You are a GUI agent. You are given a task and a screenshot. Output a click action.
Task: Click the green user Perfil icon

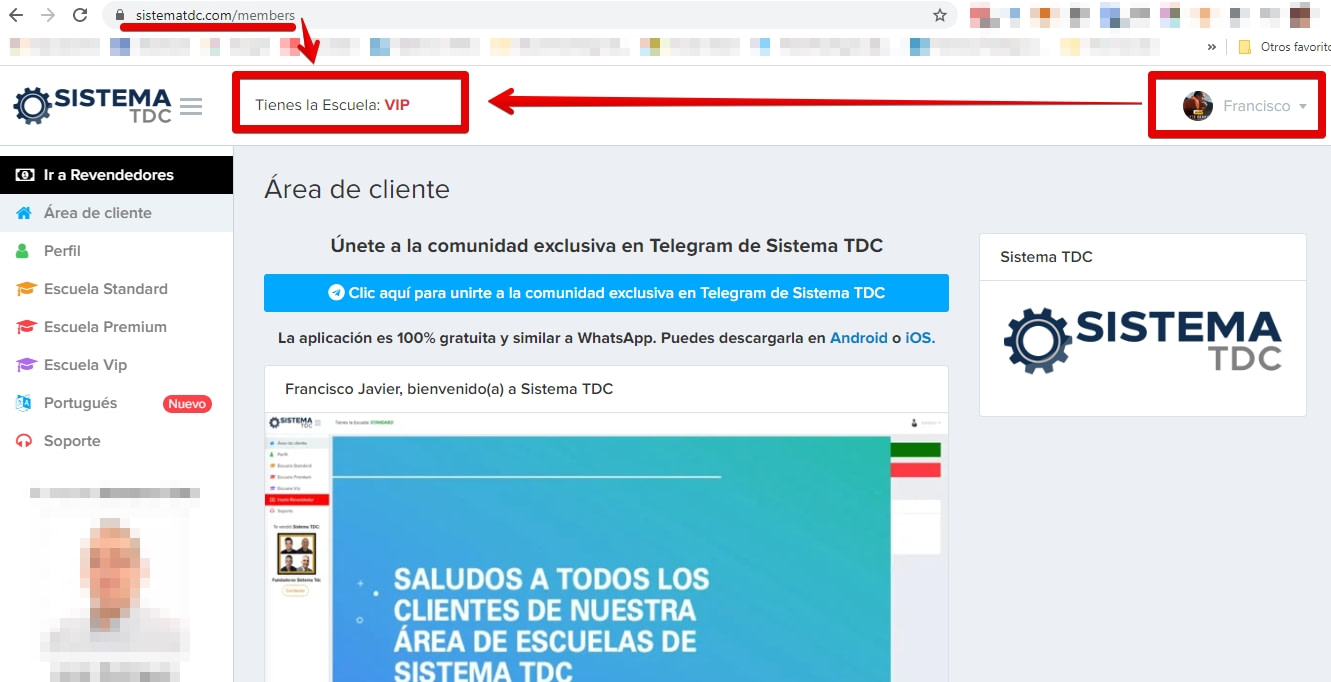tap(24, 251)
